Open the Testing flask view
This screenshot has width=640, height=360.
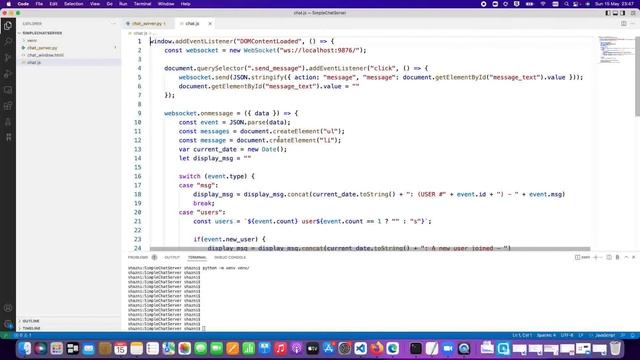(x=8, y=122)
